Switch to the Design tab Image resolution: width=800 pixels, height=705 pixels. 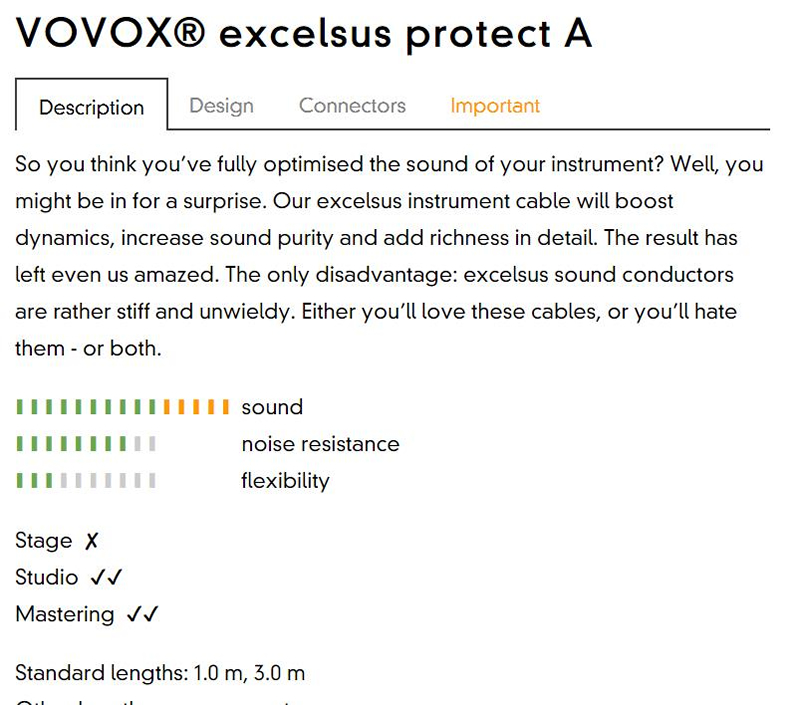[x=221, y=106]
